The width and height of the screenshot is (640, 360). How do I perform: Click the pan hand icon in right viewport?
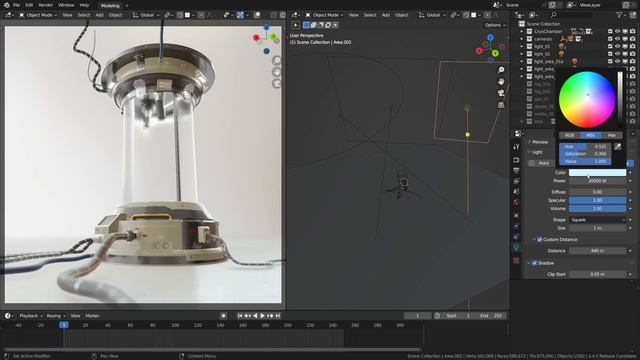point(501,82)
